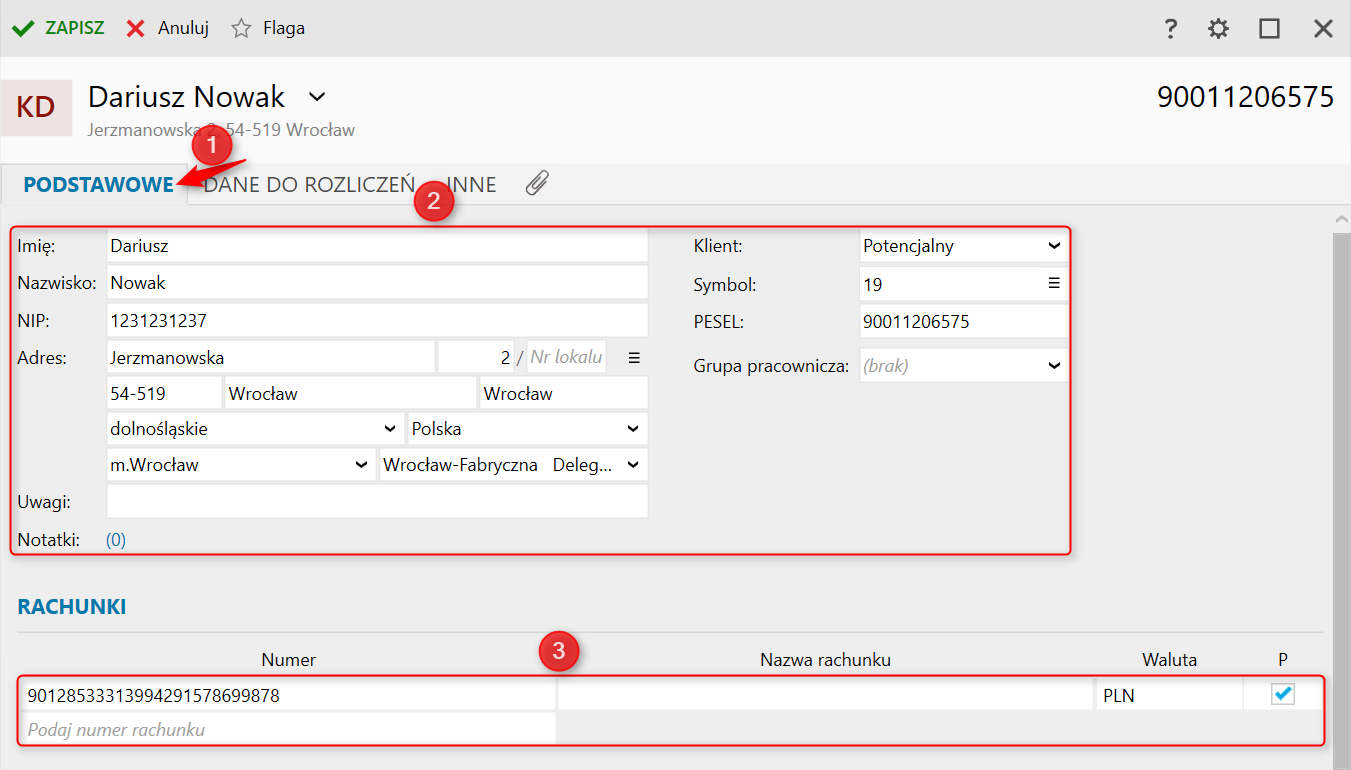Toggle the primary account checkbox

coord(1283,695)
